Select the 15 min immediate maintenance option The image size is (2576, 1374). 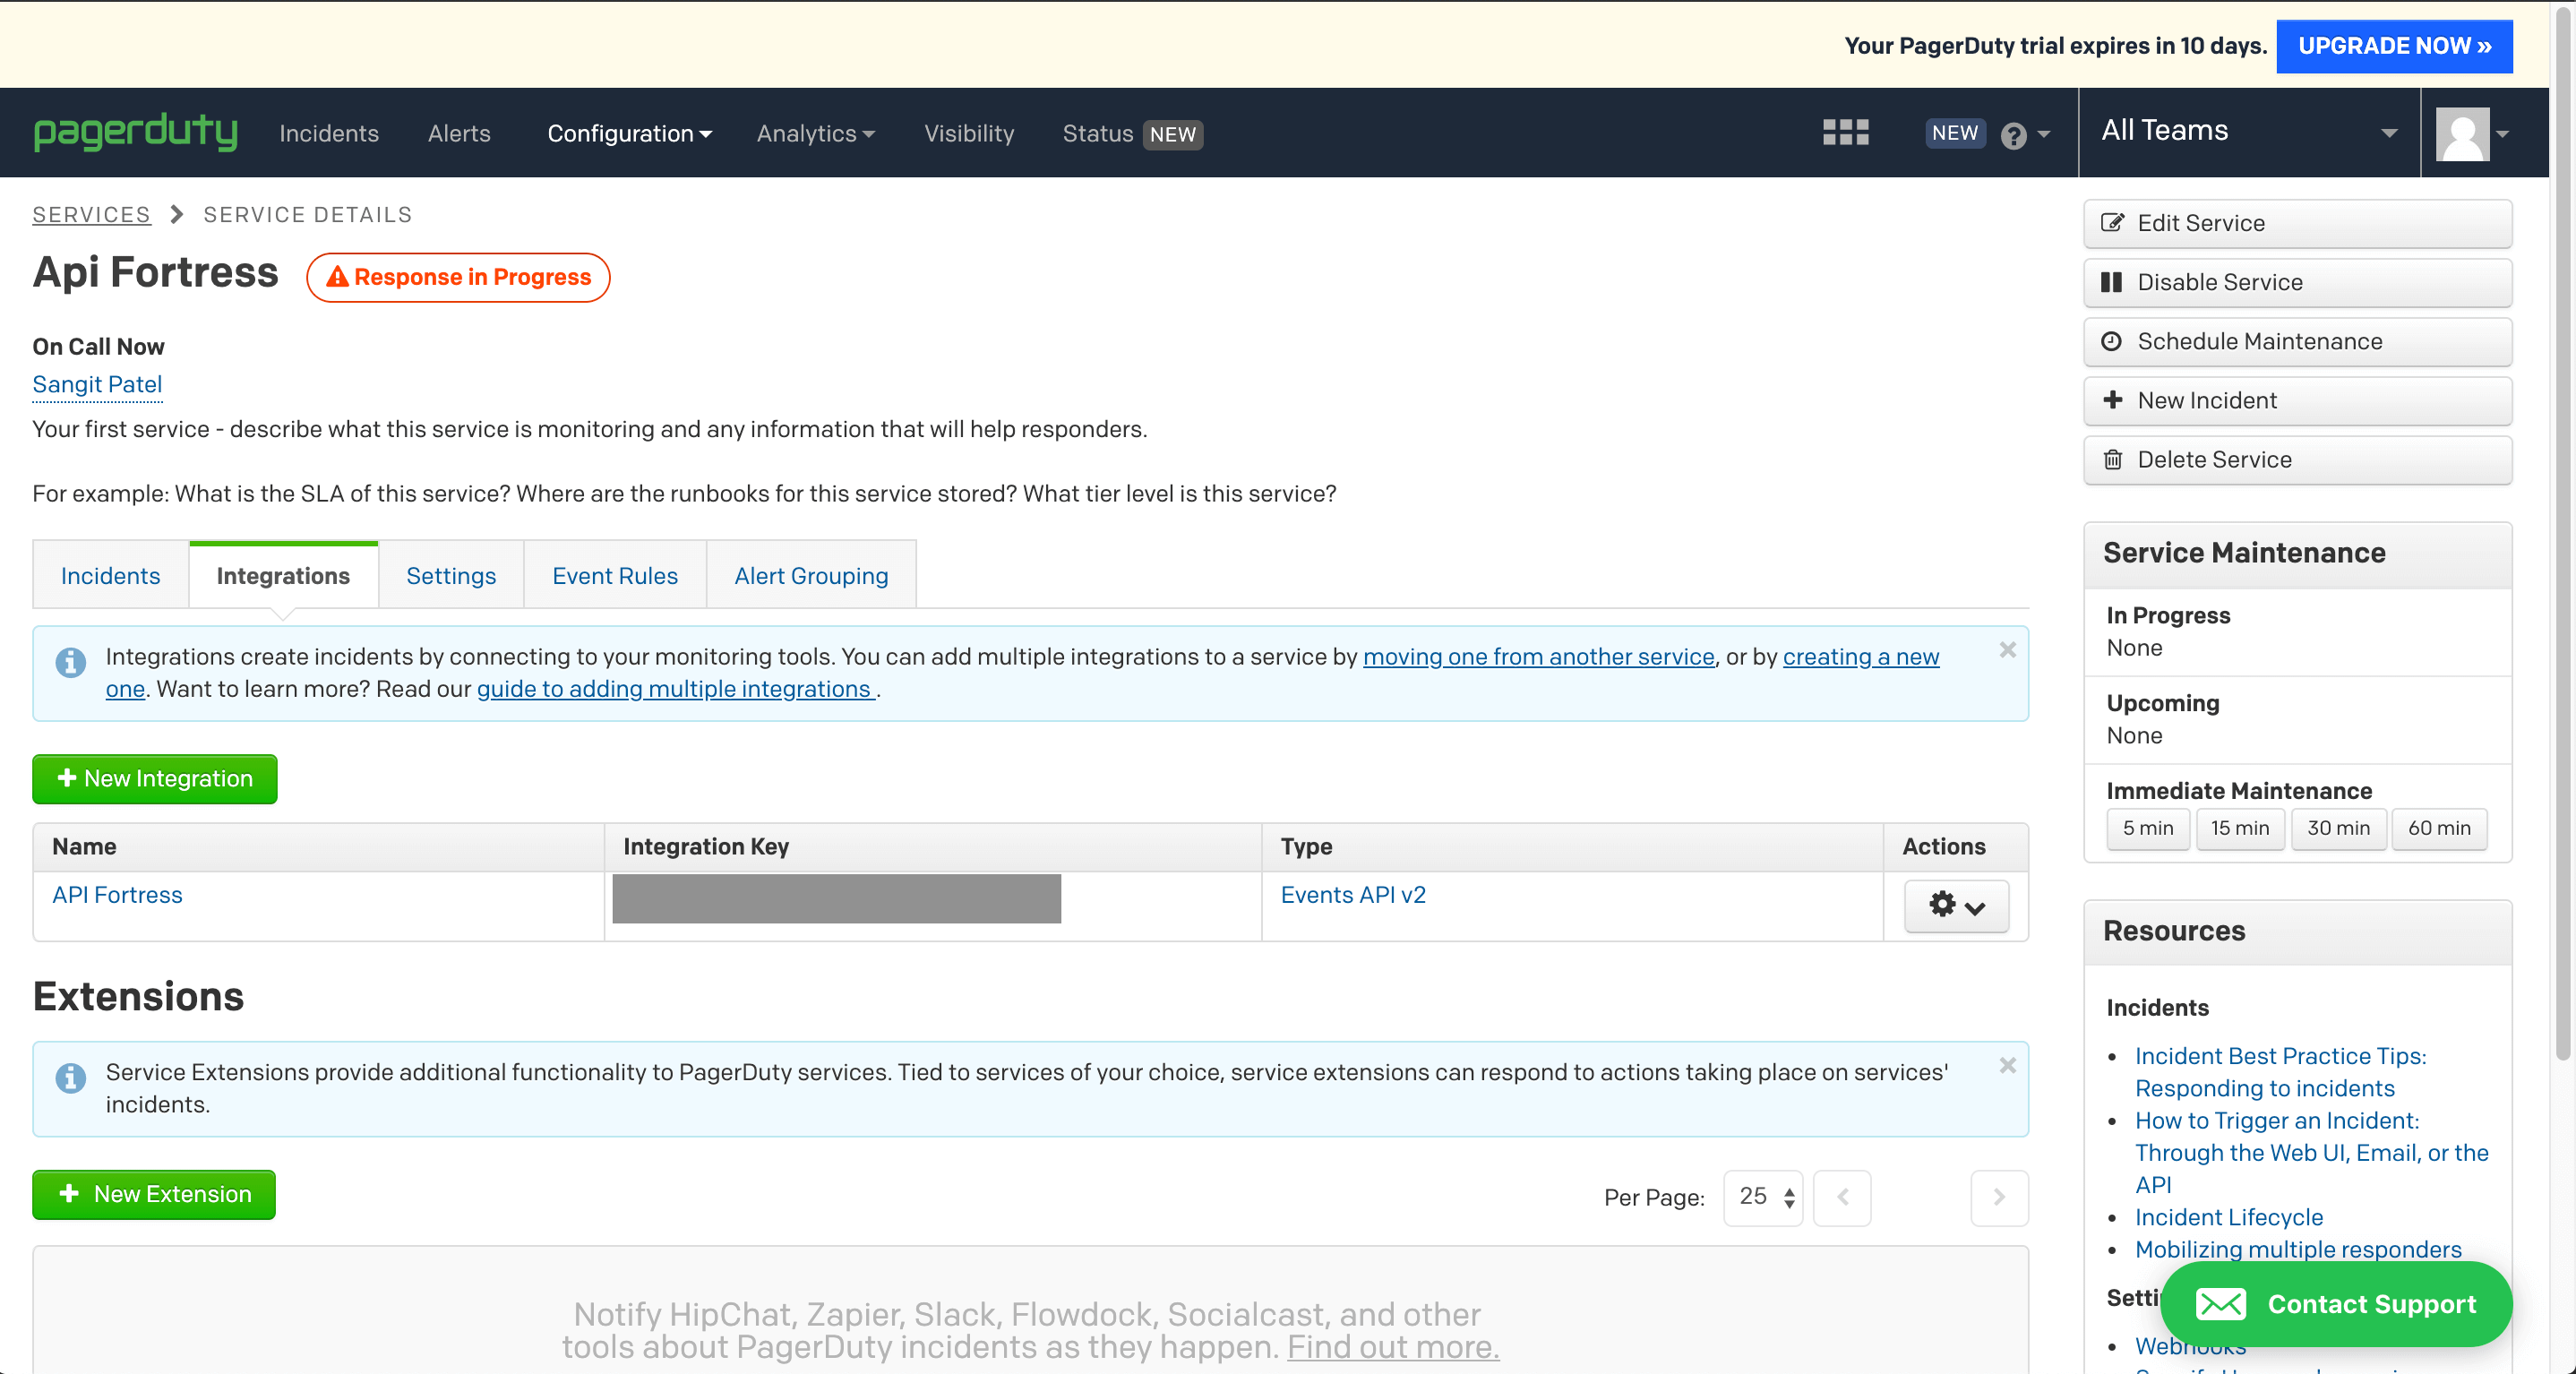[2238, 829]
